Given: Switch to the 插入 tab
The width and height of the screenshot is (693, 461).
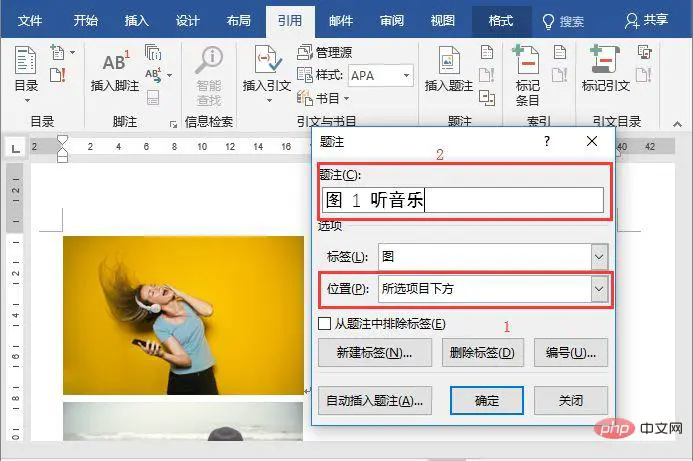Looking at the screenshot, I should pyautogui.click(x=136, y=20).
